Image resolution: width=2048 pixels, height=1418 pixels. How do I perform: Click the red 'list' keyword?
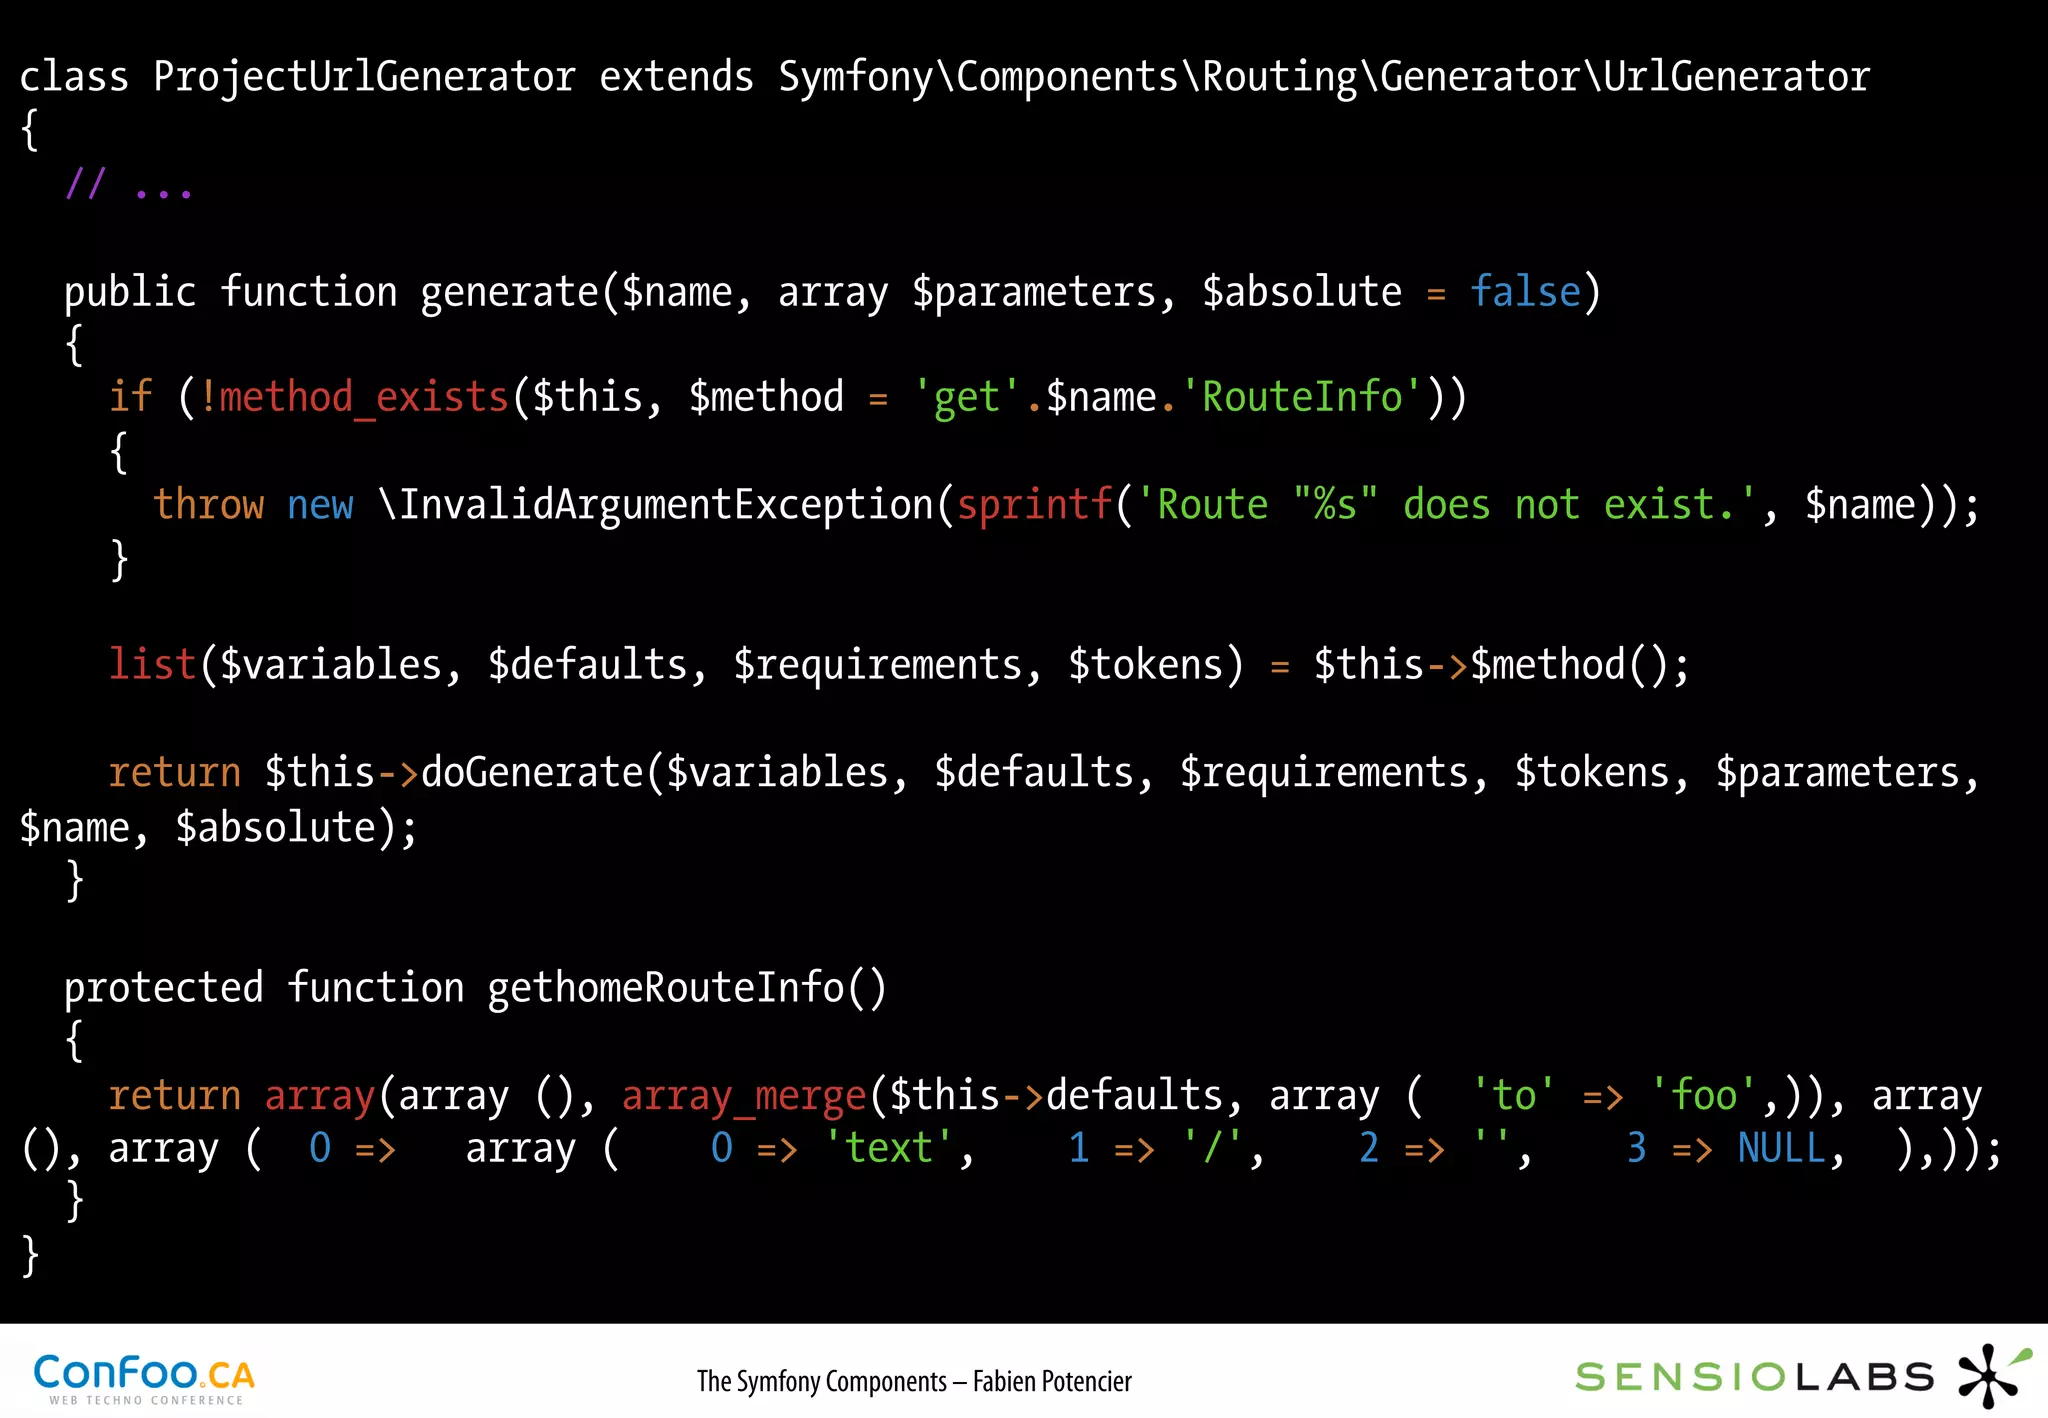[x=152, y=664]
